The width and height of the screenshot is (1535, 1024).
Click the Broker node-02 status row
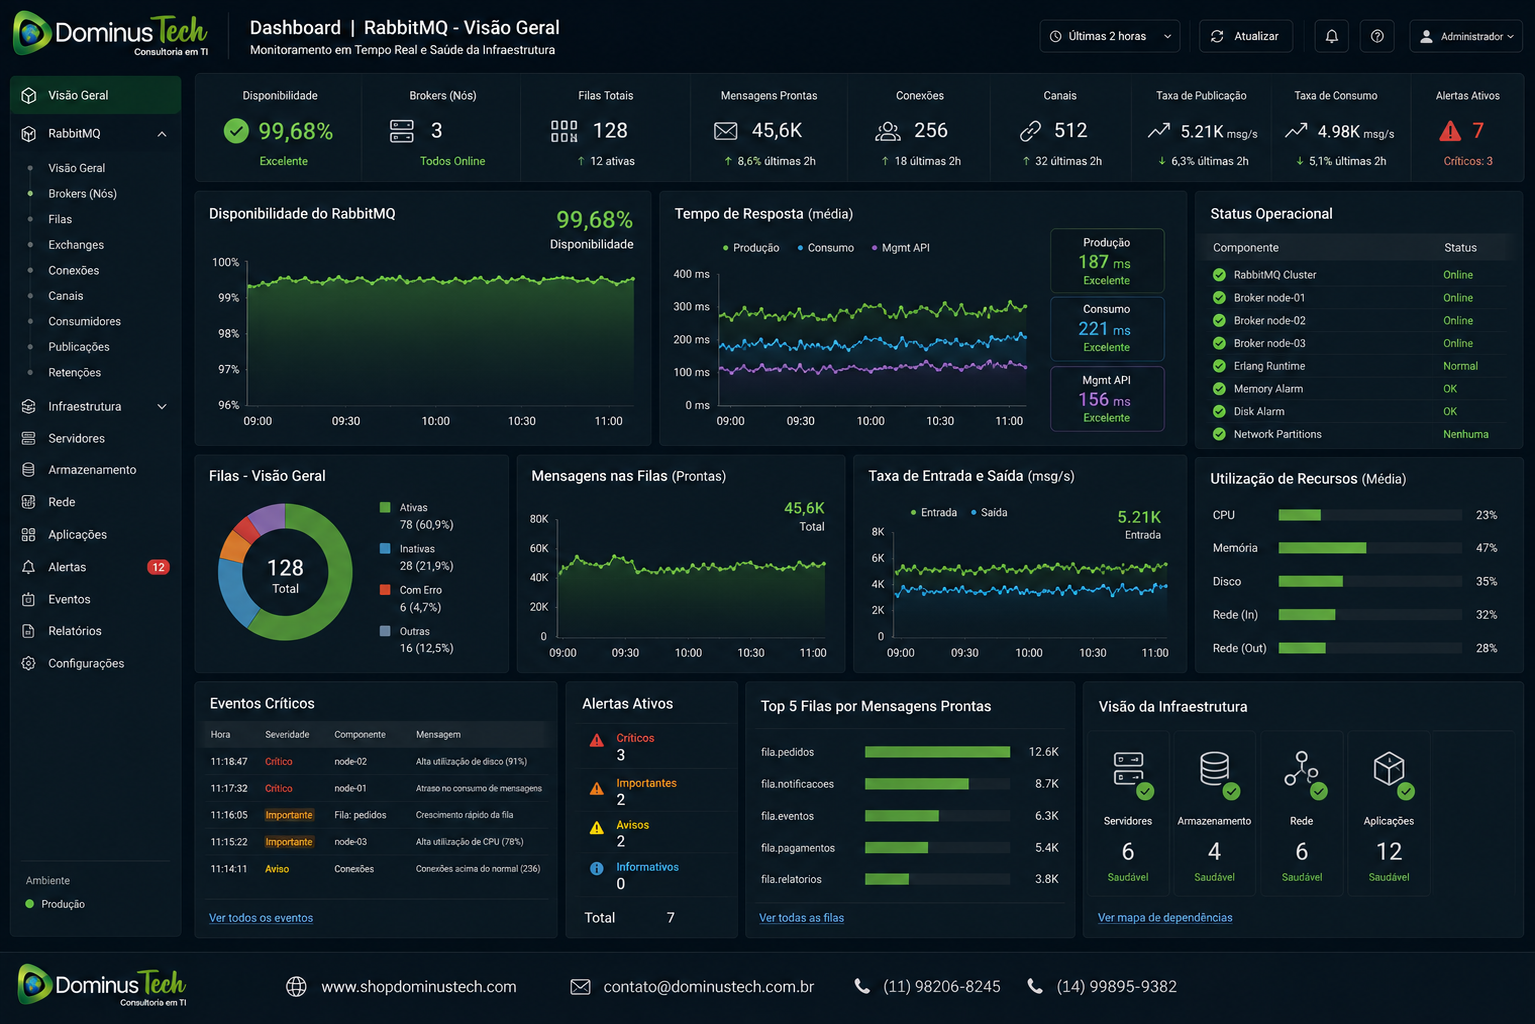(x=1357, y=321)
